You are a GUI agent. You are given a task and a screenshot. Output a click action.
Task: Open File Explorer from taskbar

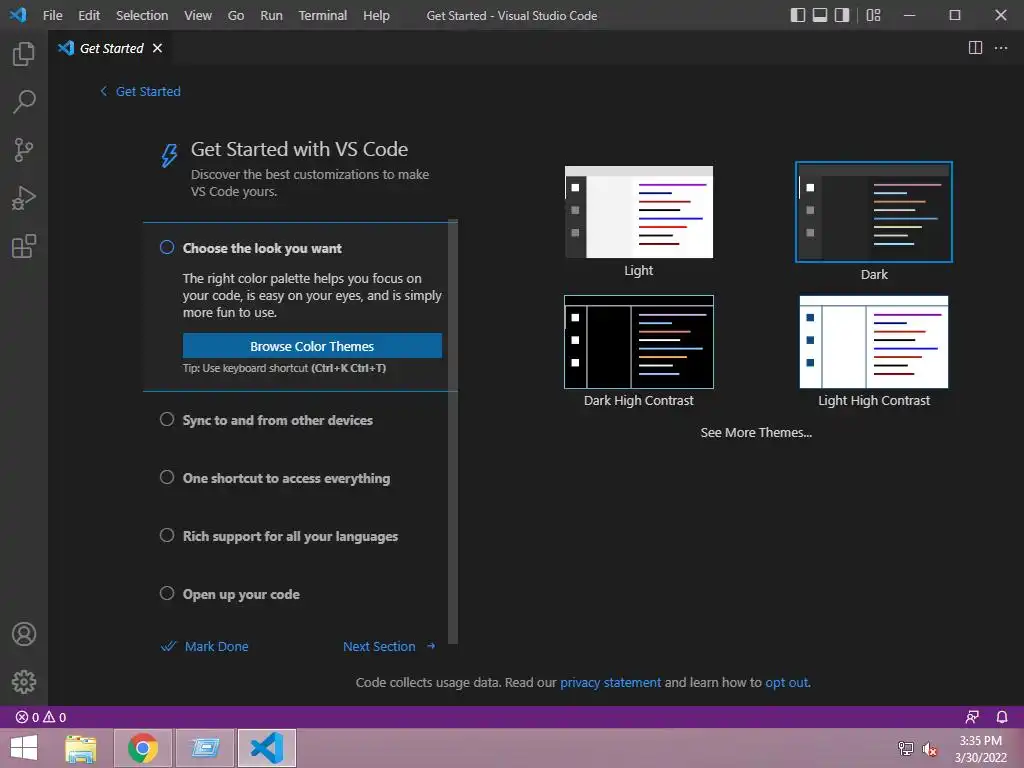pyautogui.click(x=81, y=748)
